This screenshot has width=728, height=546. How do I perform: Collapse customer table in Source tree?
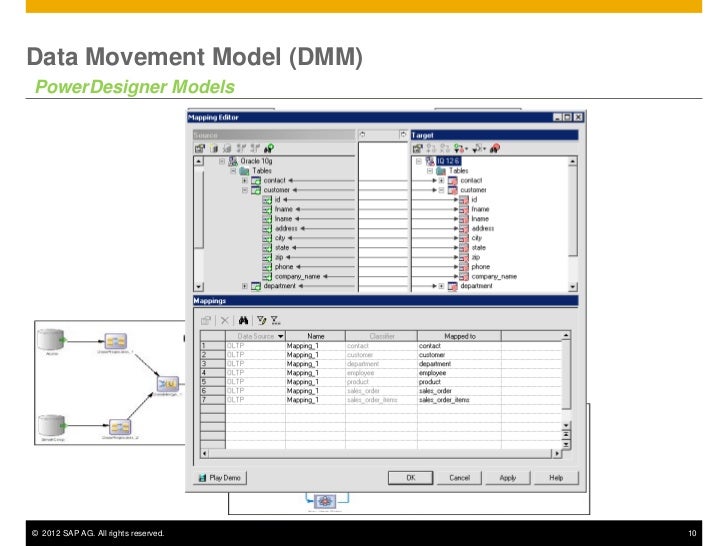[x=245, y=190]
